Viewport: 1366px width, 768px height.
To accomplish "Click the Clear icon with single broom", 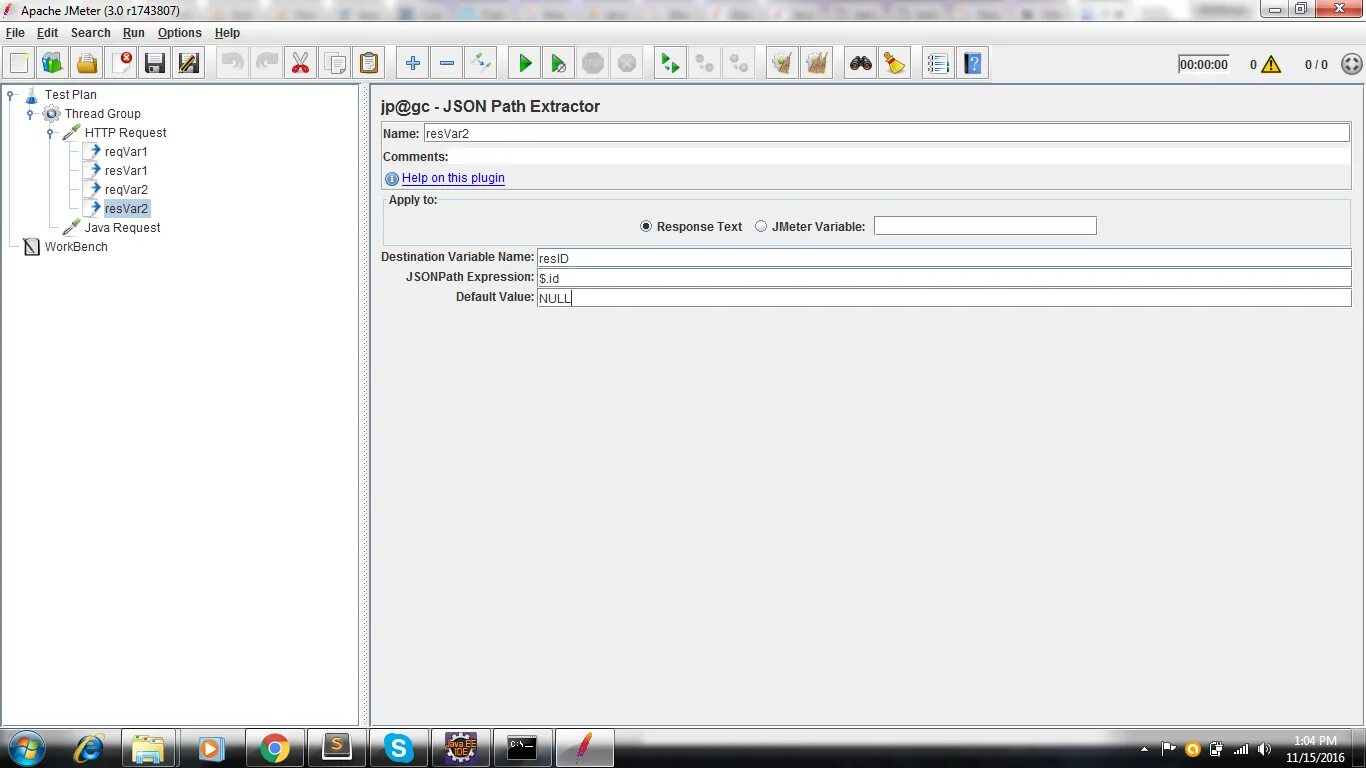I will (x=783, y=64).
